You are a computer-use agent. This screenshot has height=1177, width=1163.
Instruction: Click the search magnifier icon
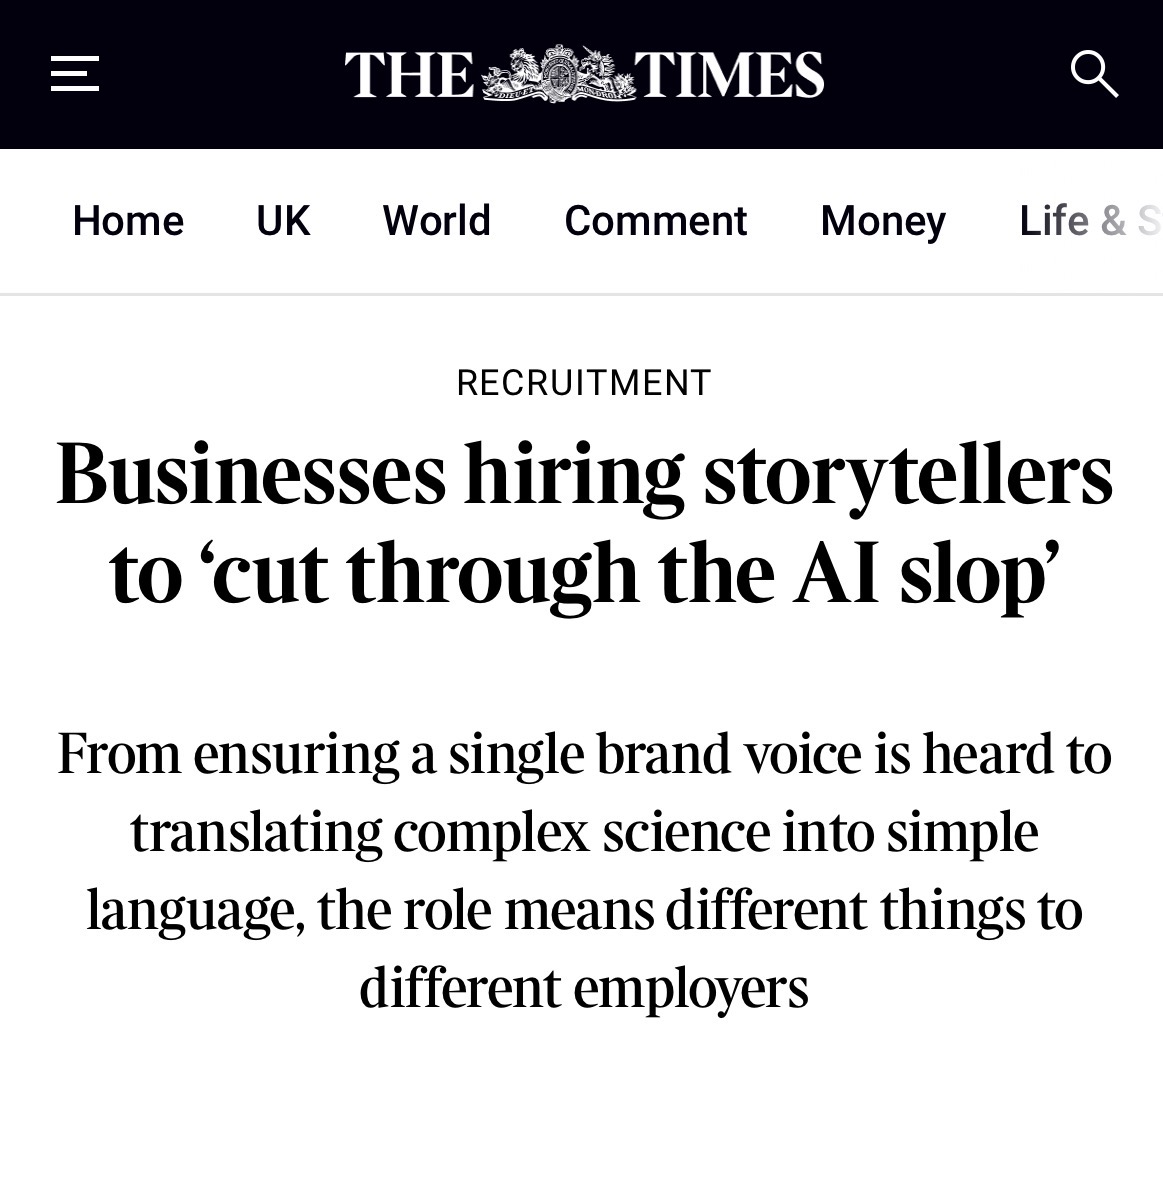click(x=1093, y=74)
